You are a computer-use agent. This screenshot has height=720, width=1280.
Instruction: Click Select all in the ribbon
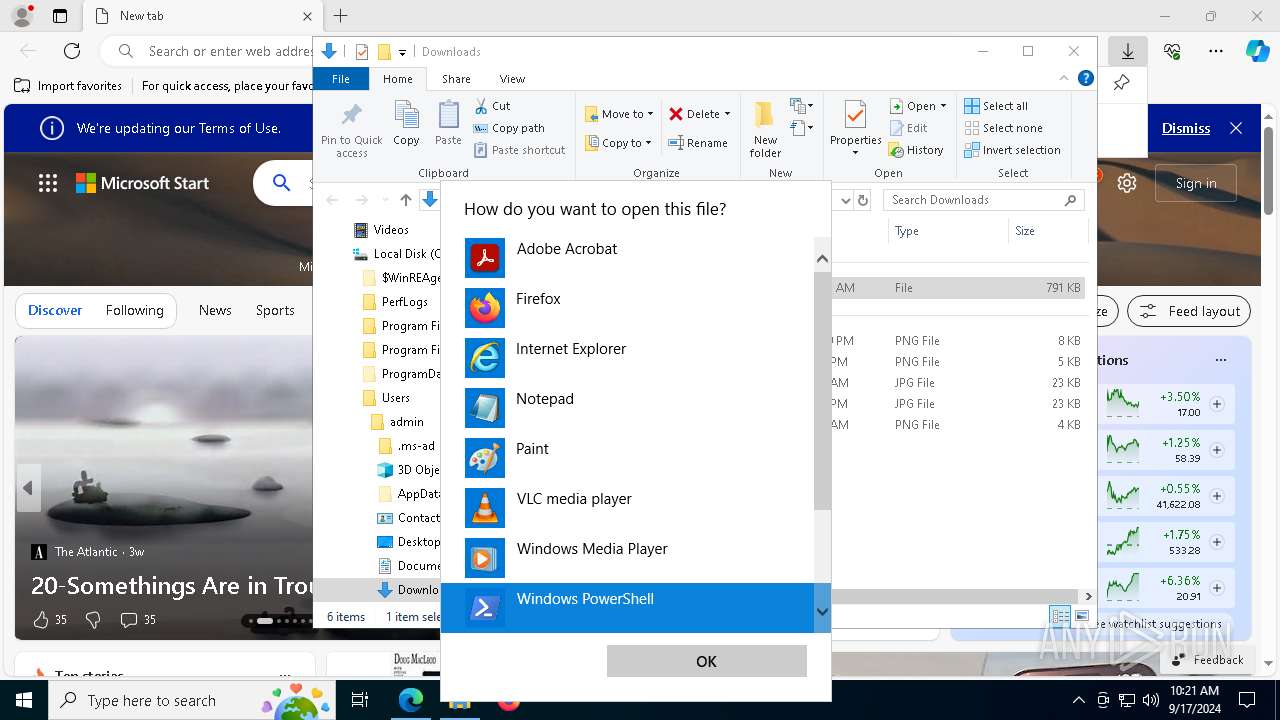click(x=996, y=106)
